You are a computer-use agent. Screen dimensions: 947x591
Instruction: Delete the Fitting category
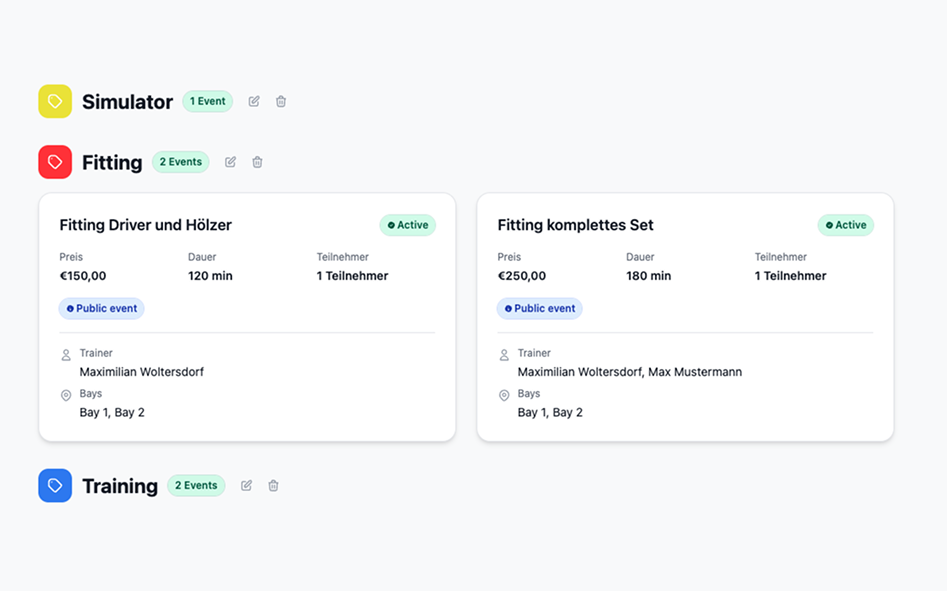click(258, 162)
